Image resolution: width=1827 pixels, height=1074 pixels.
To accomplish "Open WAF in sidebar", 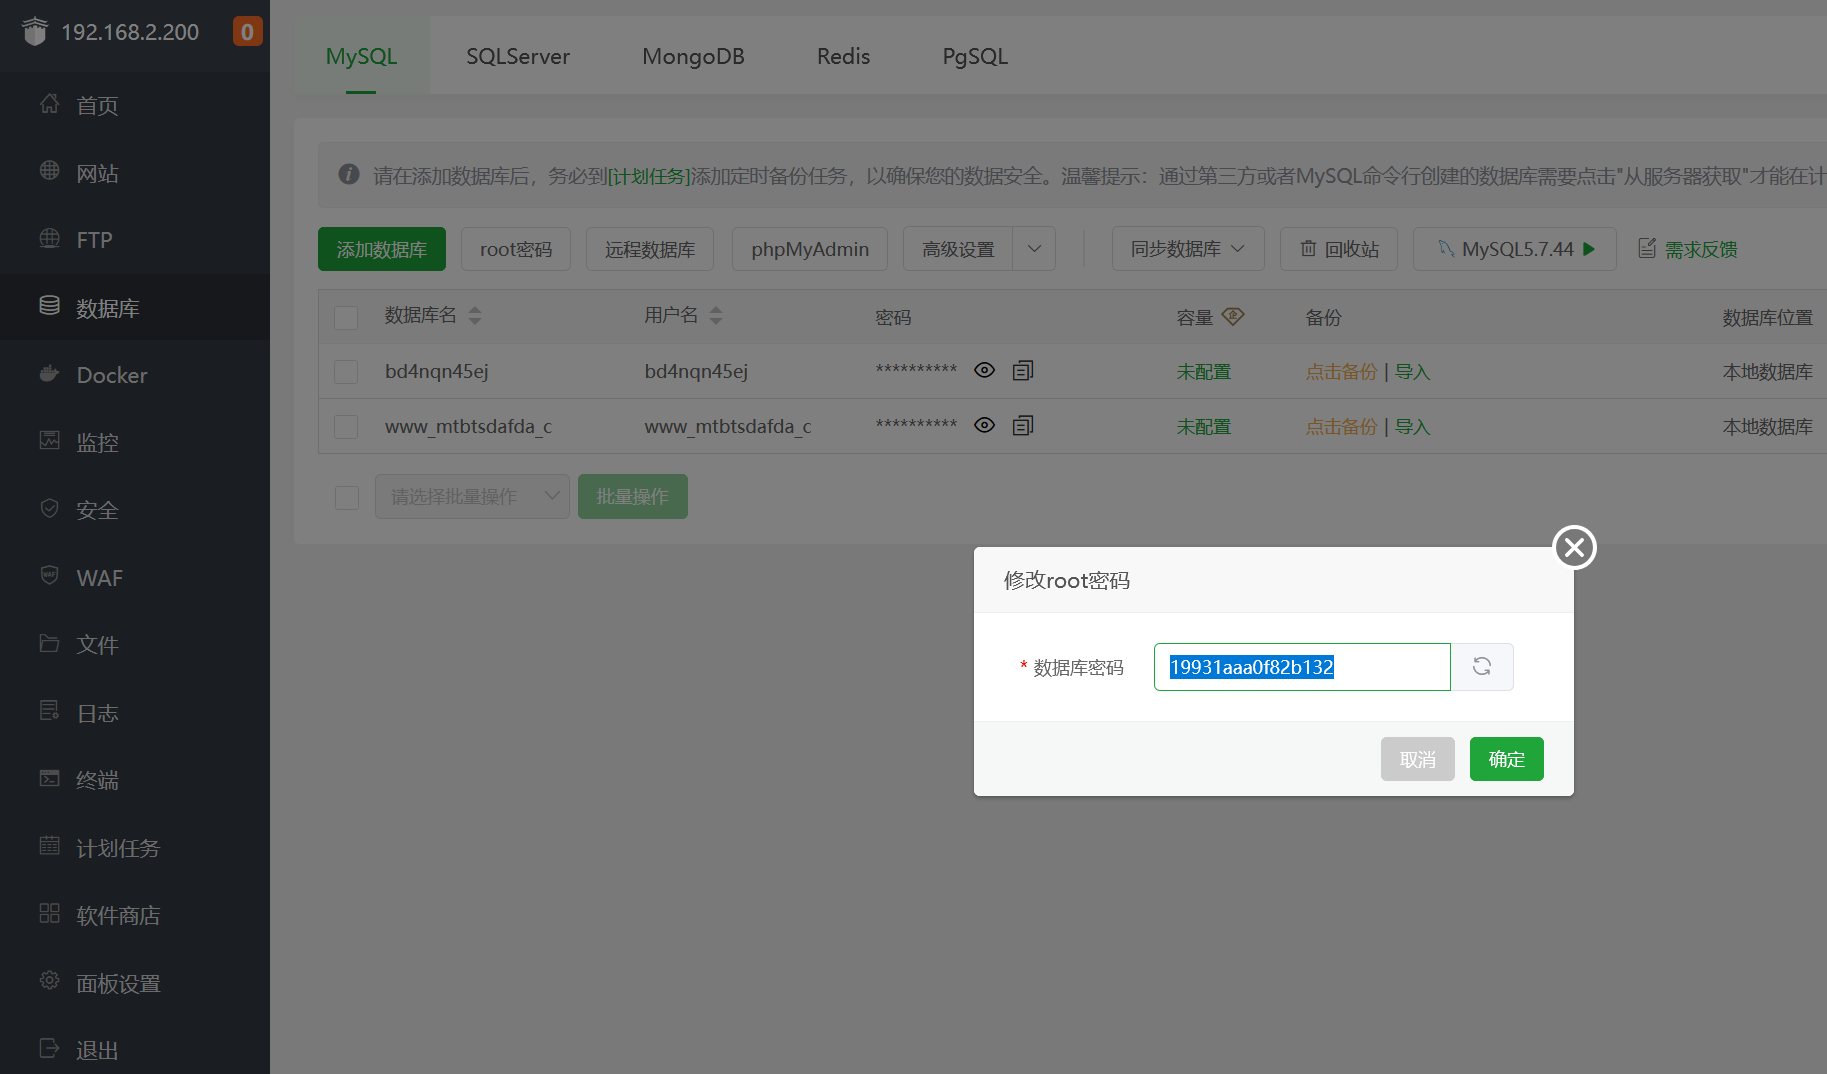I will pyautogui.click(x=135, y=578).
